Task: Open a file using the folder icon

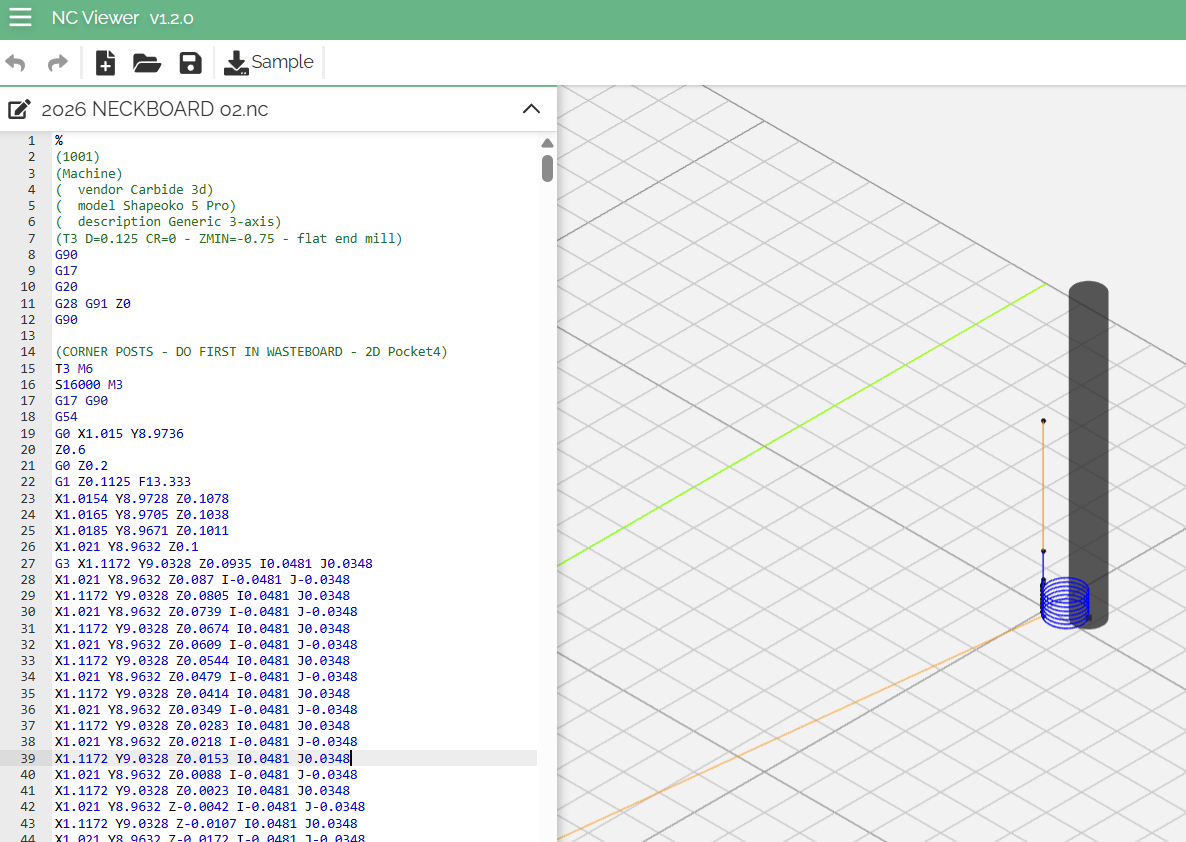Action: [x=147, y=63]
